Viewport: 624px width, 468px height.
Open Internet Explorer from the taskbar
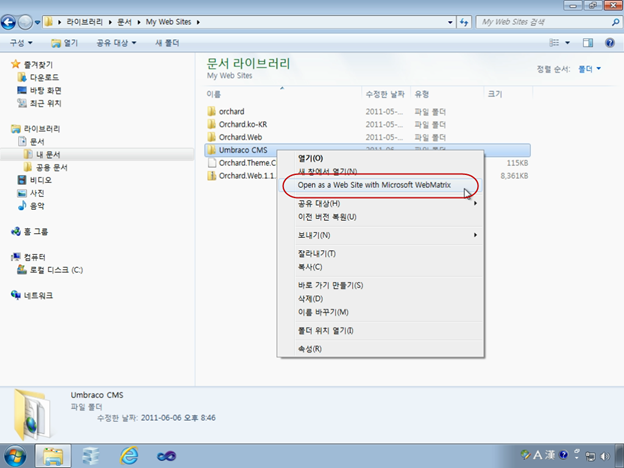(x=129, y=456)
